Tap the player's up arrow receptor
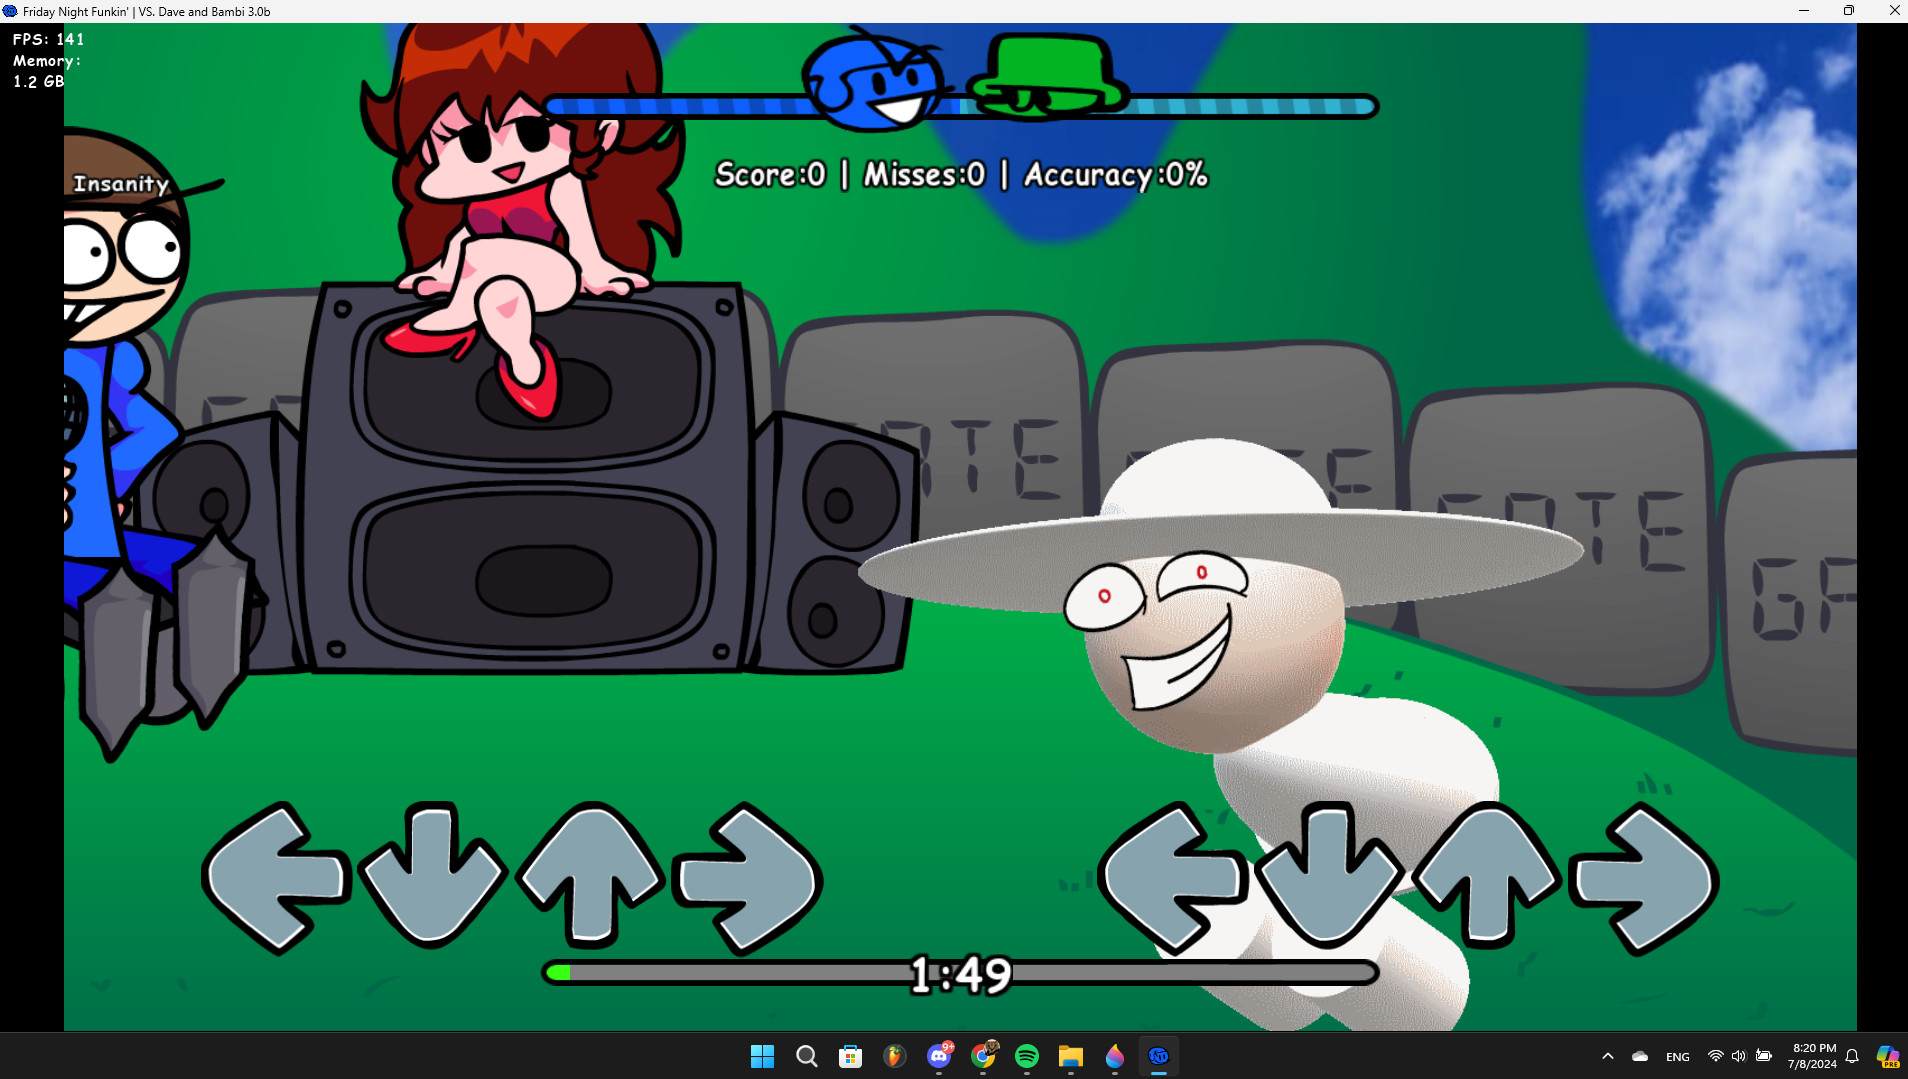 pyautogui.click(x=1487, y=874)
